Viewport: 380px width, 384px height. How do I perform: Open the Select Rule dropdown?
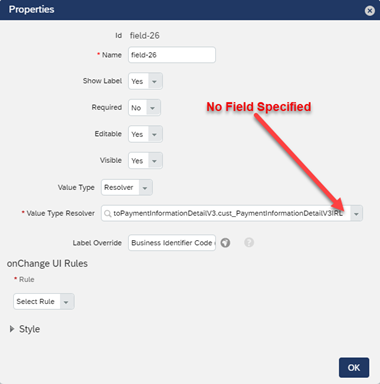click(44, 302)
